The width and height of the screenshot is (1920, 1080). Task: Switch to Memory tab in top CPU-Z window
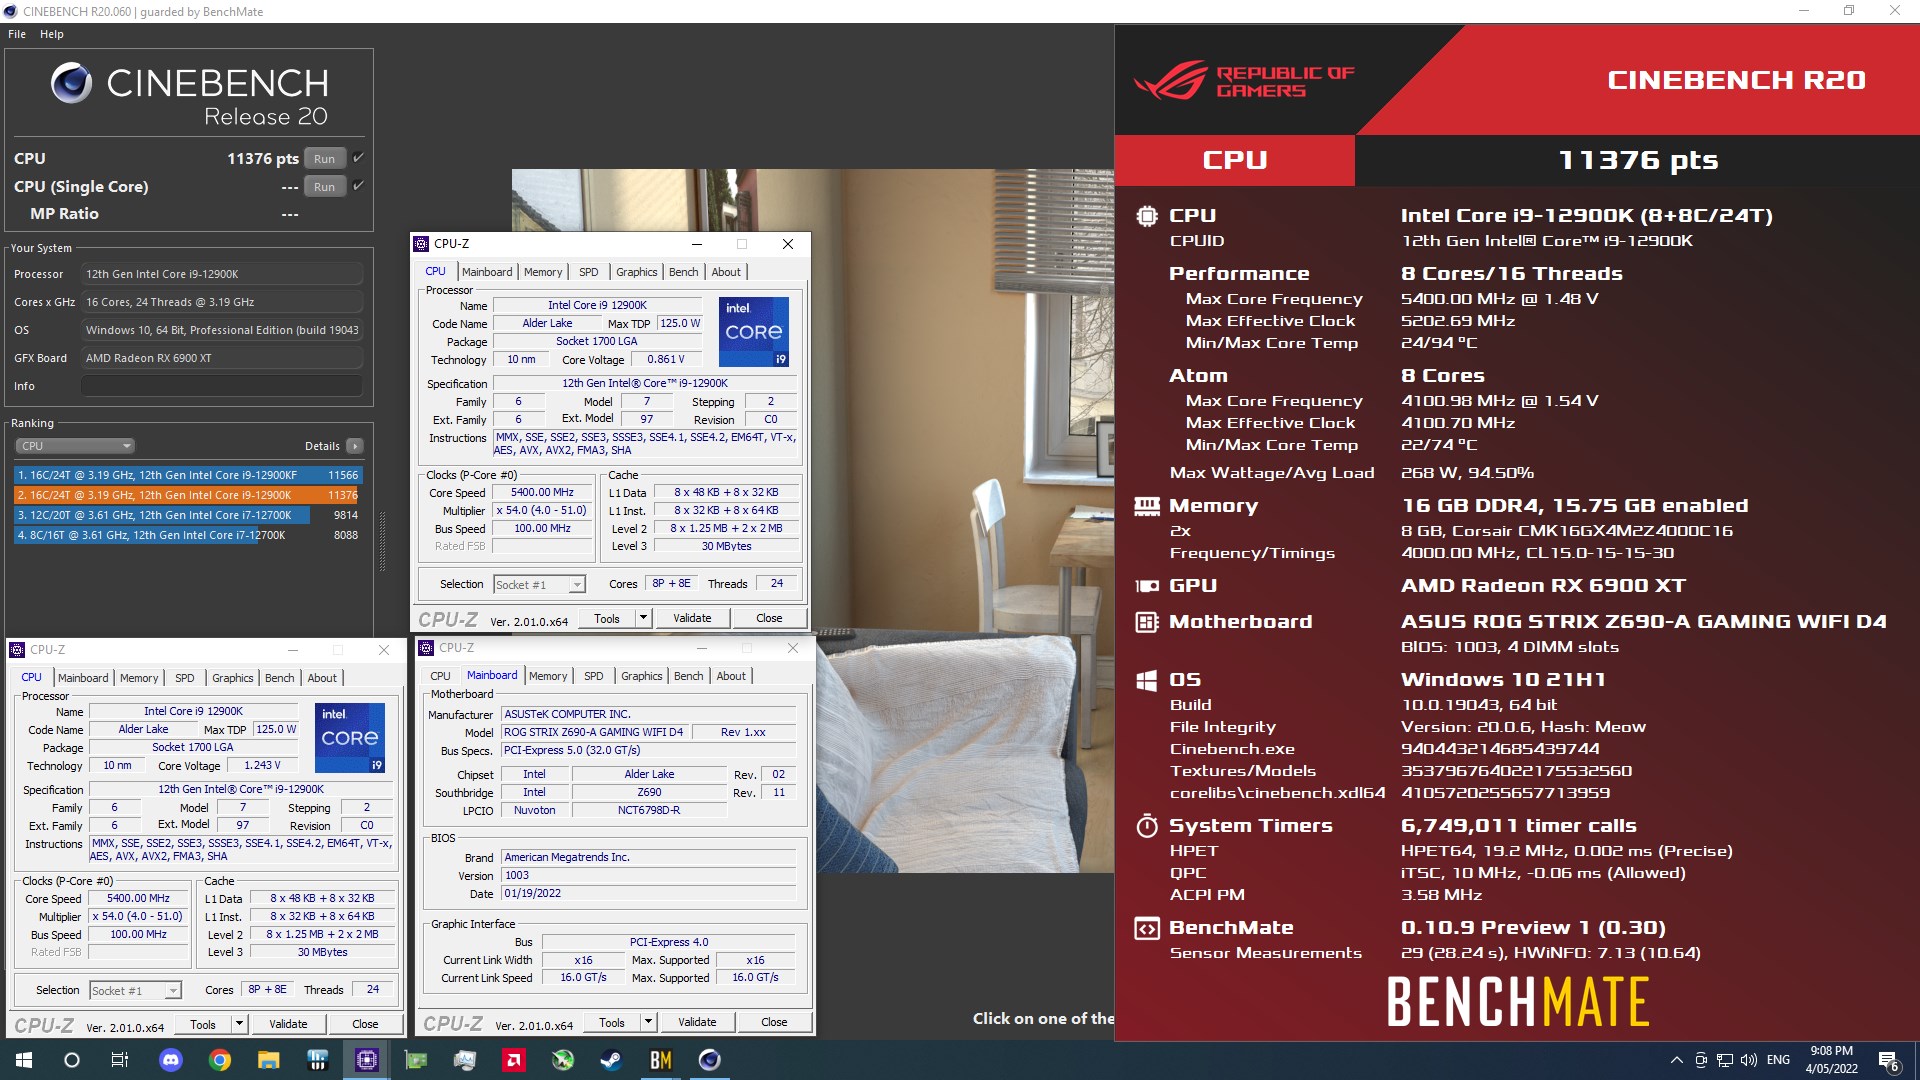[x=543, y=272]
